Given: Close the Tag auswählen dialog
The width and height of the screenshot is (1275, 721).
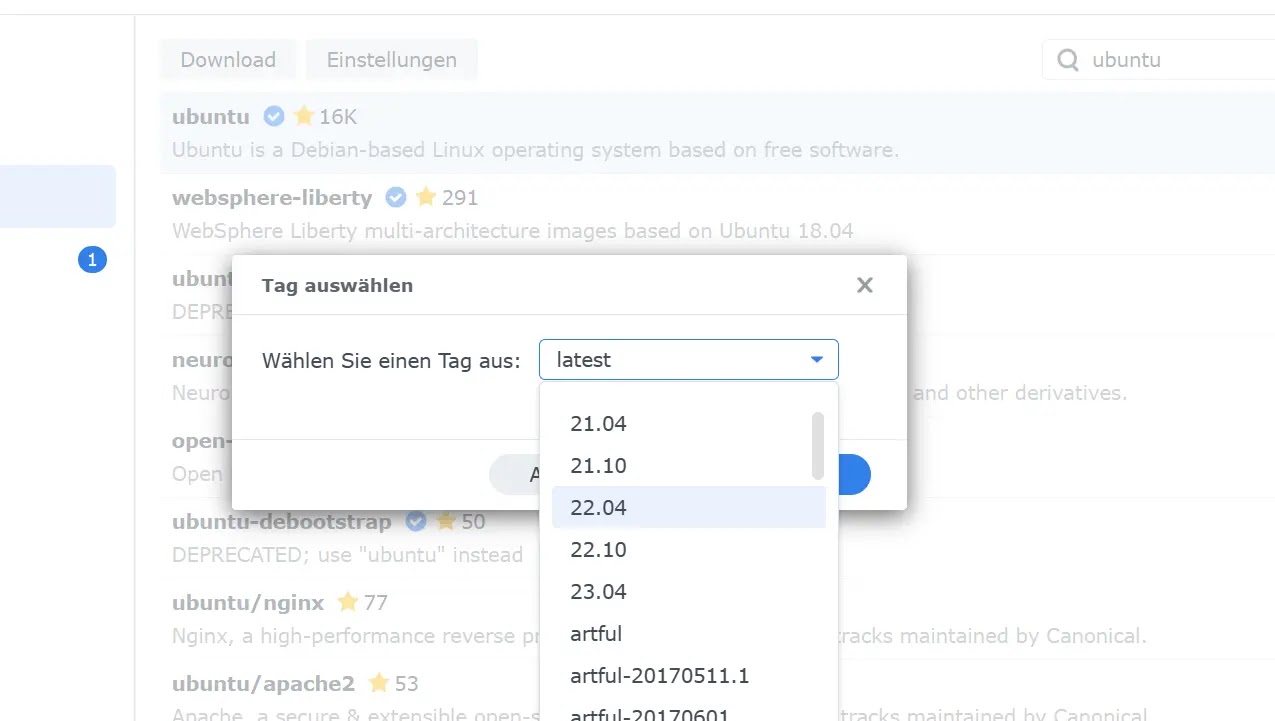Looking at the screenshot, I should click(865, 285).
